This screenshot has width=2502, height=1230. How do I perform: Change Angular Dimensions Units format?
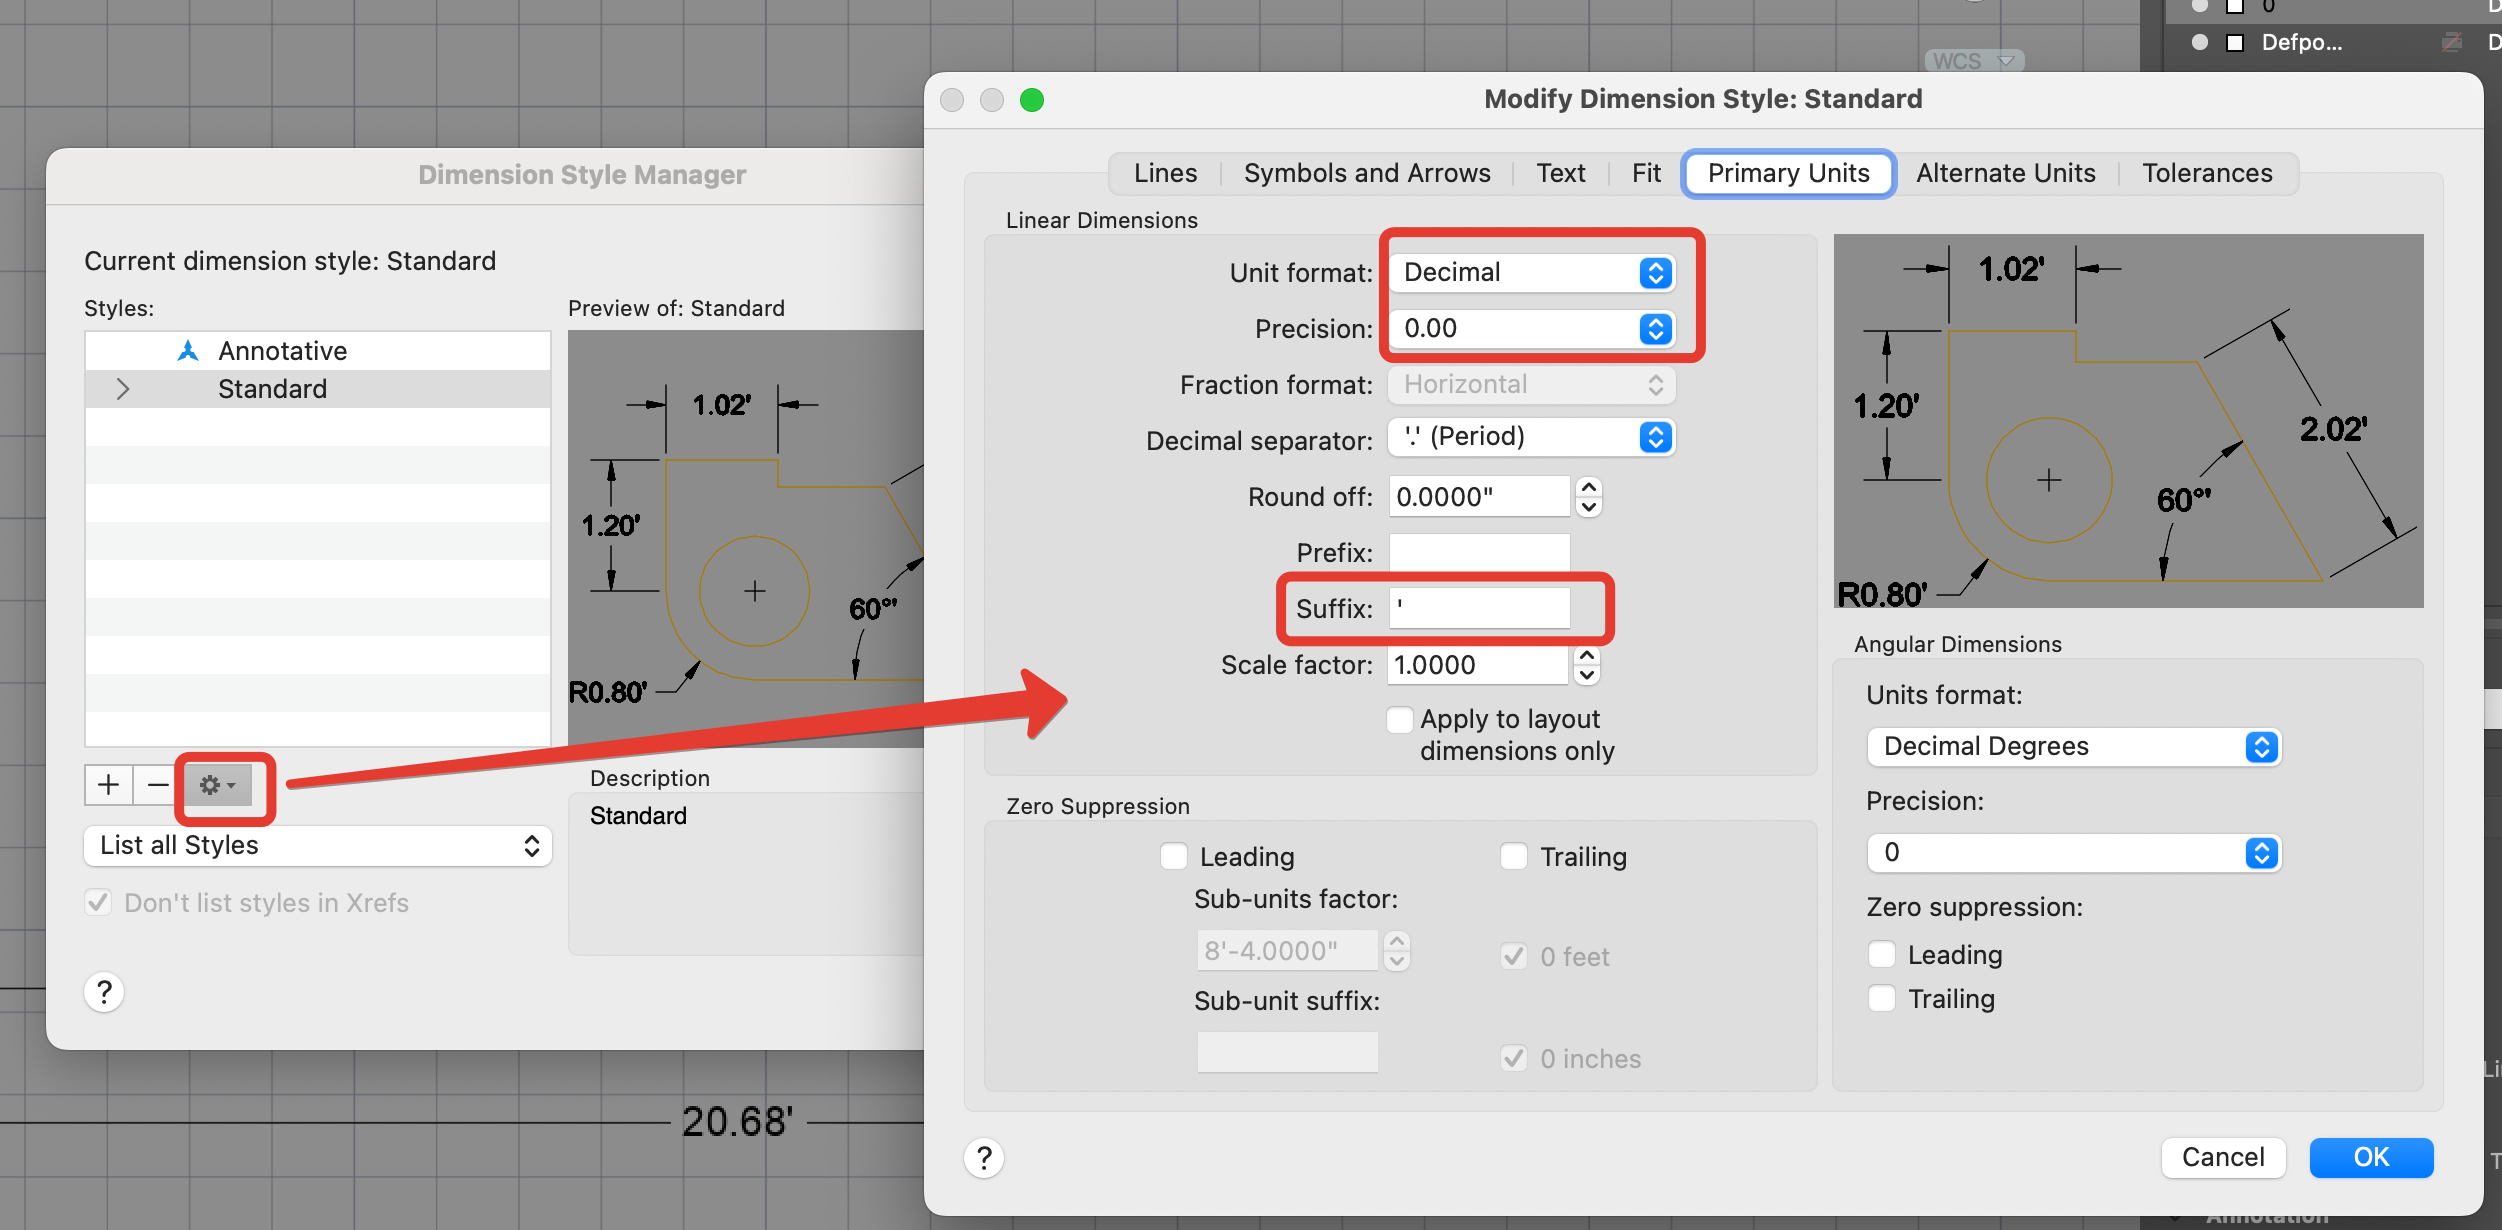[2074, 745]
